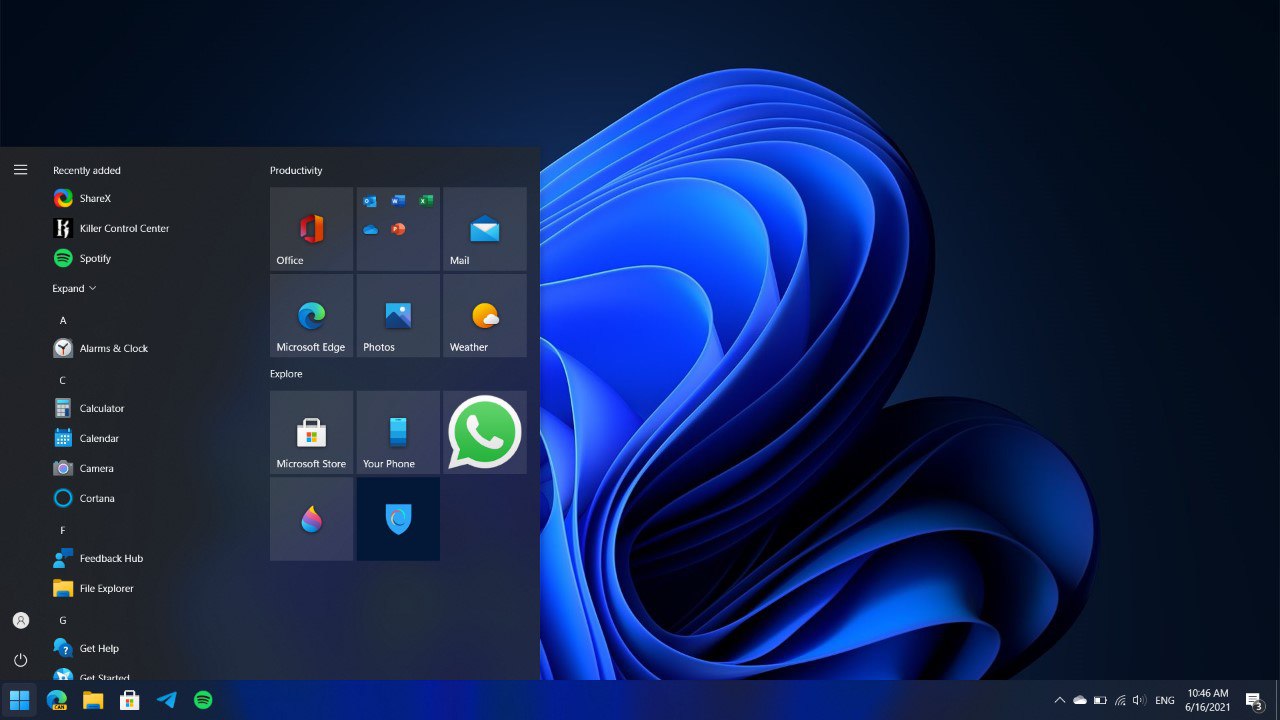Expand the Start menu hamburger navigation
This screenshot has height=720, width=1280.
20,170
